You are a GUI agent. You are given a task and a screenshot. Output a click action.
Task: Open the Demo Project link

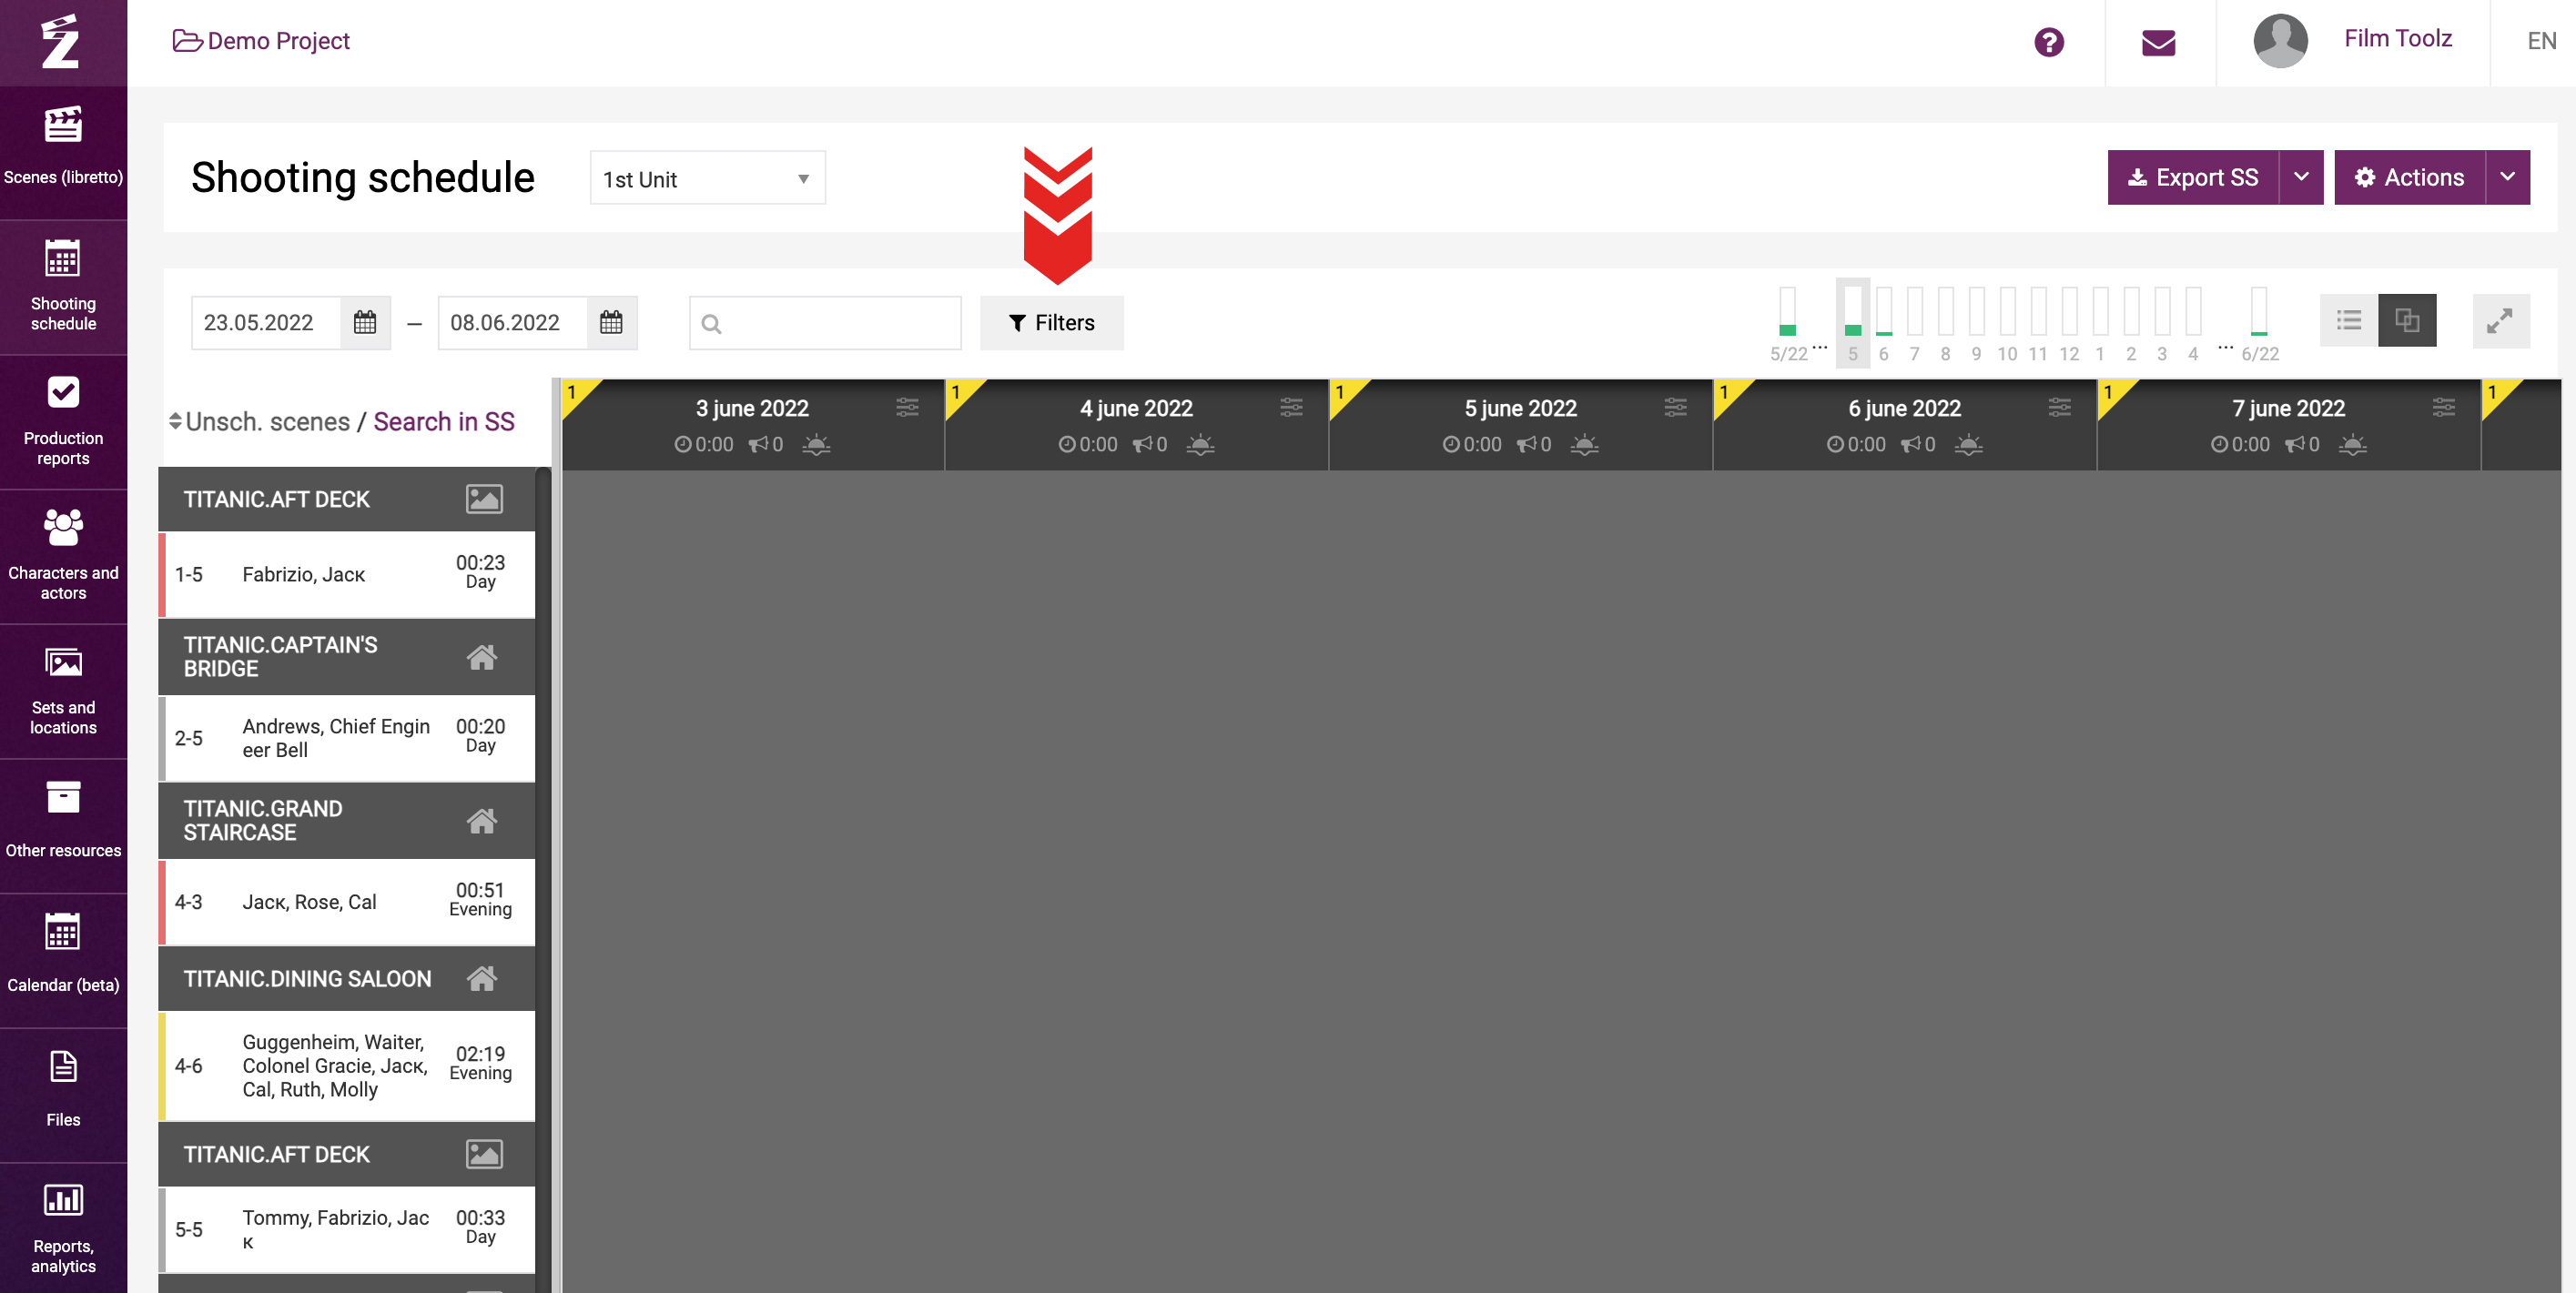261,41
